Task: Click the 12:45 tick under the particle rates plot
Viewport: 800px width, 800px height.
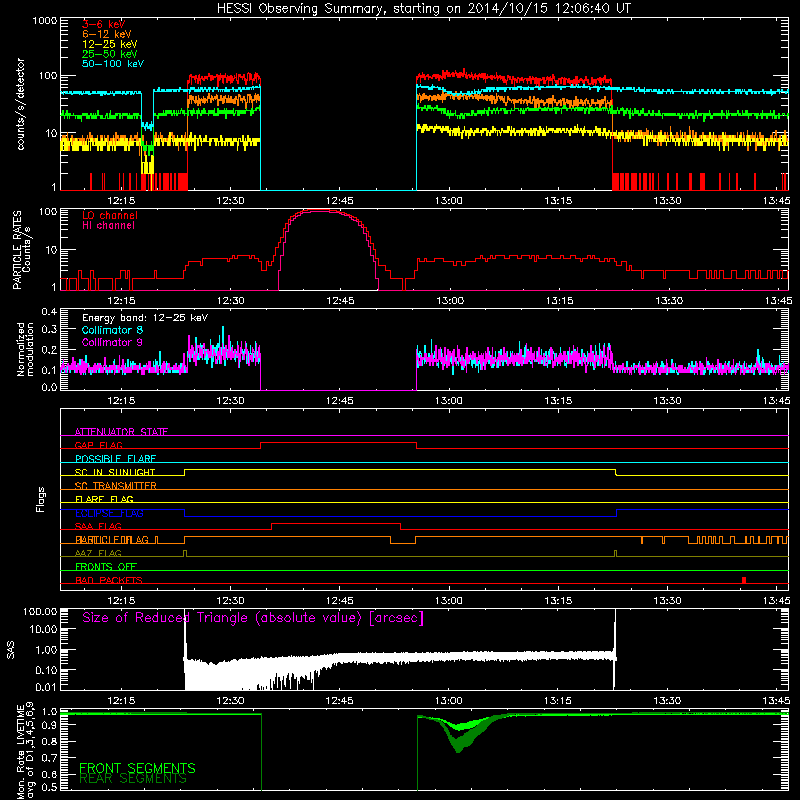Action: point(340,301)
